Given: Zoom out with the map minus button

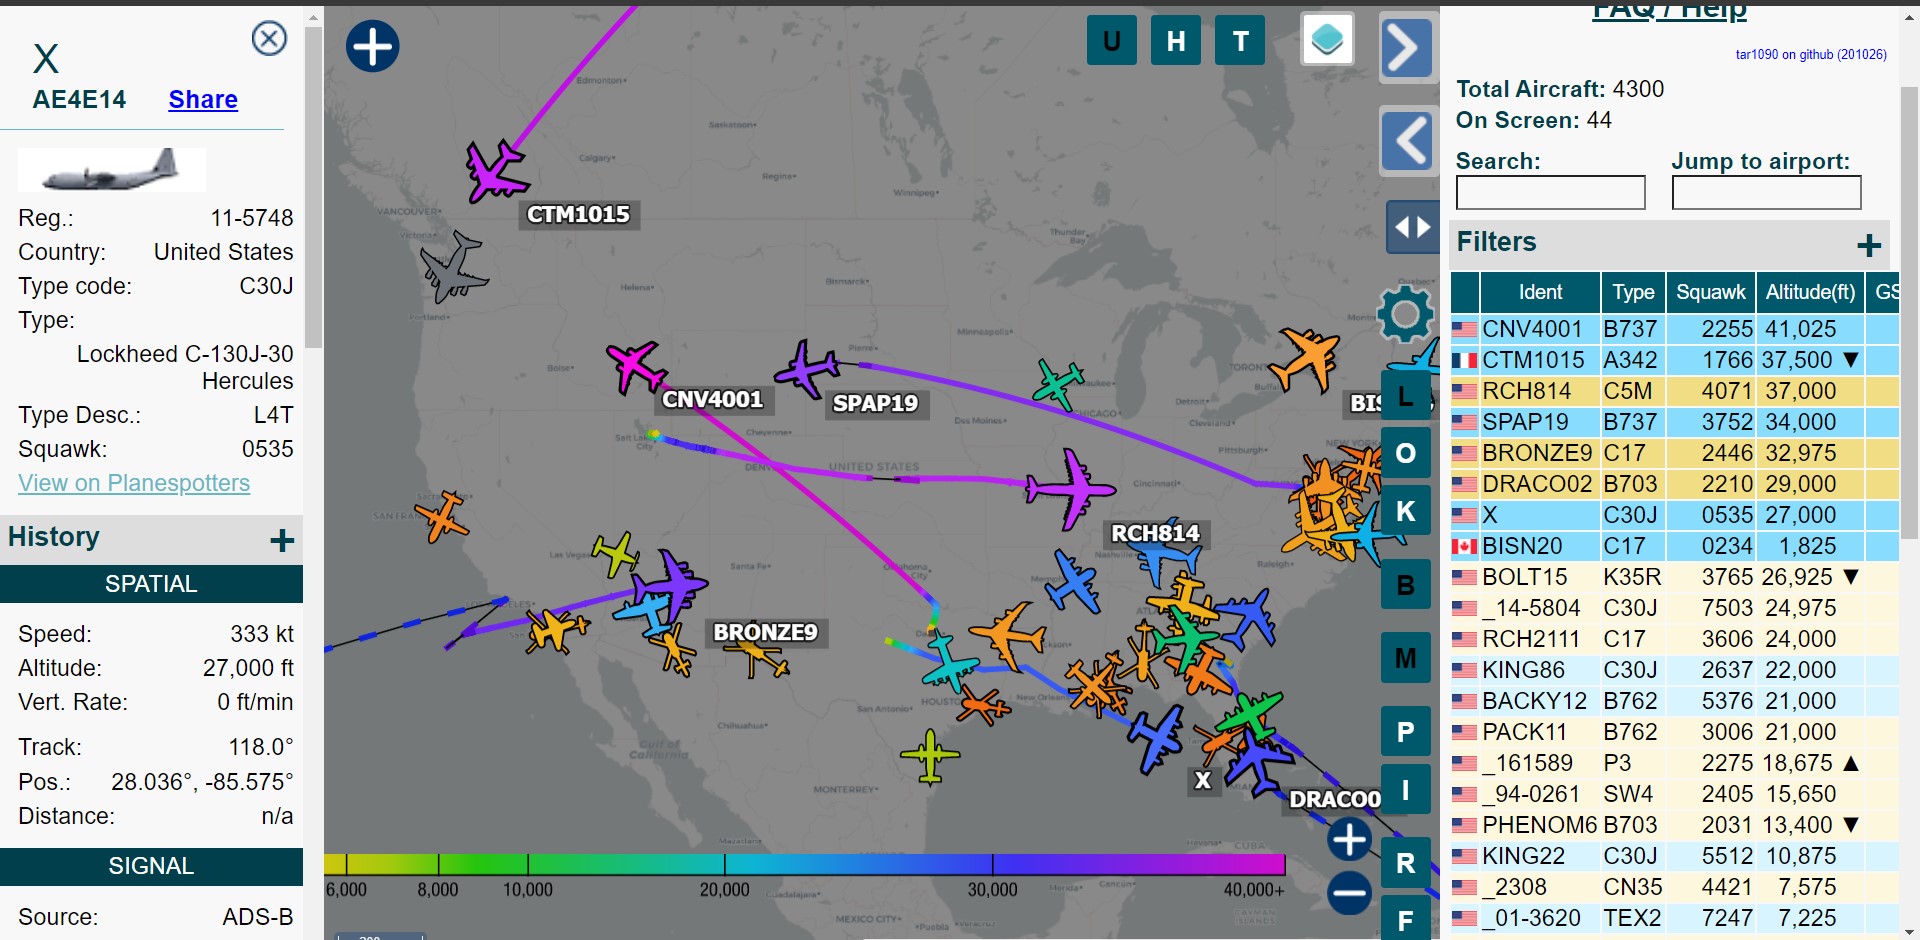Looking at the screenshot, I should 1349,892.
